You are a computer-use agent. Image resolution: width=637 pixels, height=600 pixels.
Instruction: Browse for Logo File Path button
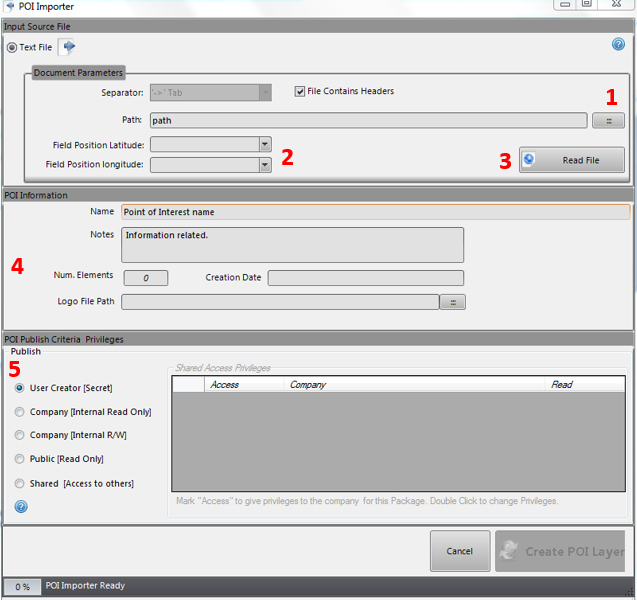point(452,302)
